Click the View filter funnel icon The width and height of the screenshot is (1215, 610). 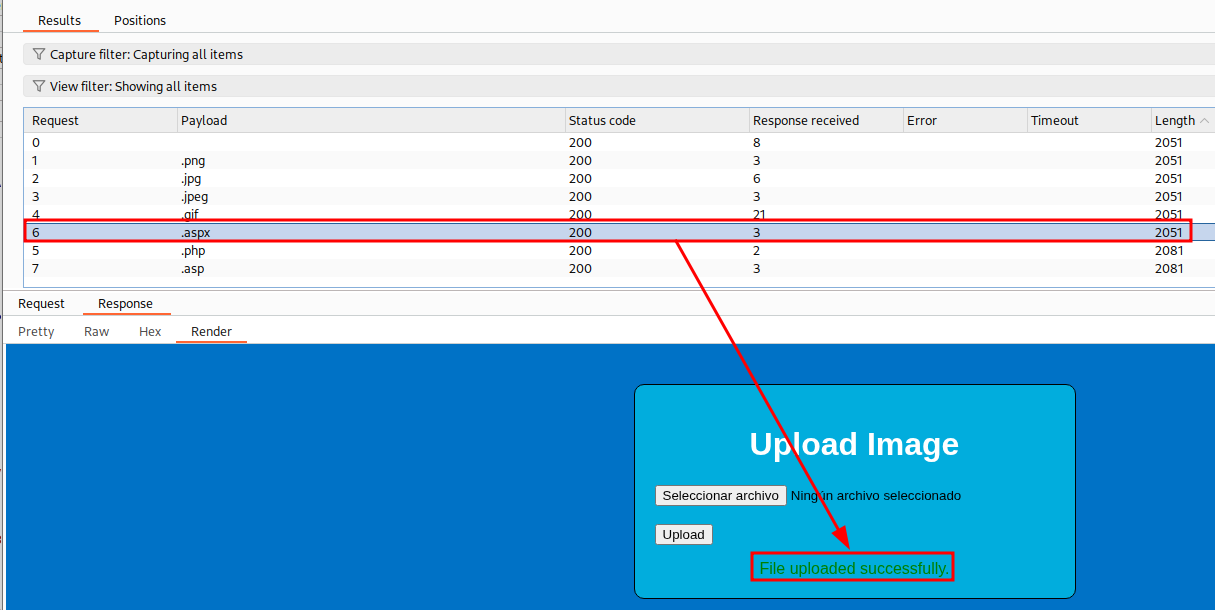(39, 86)
